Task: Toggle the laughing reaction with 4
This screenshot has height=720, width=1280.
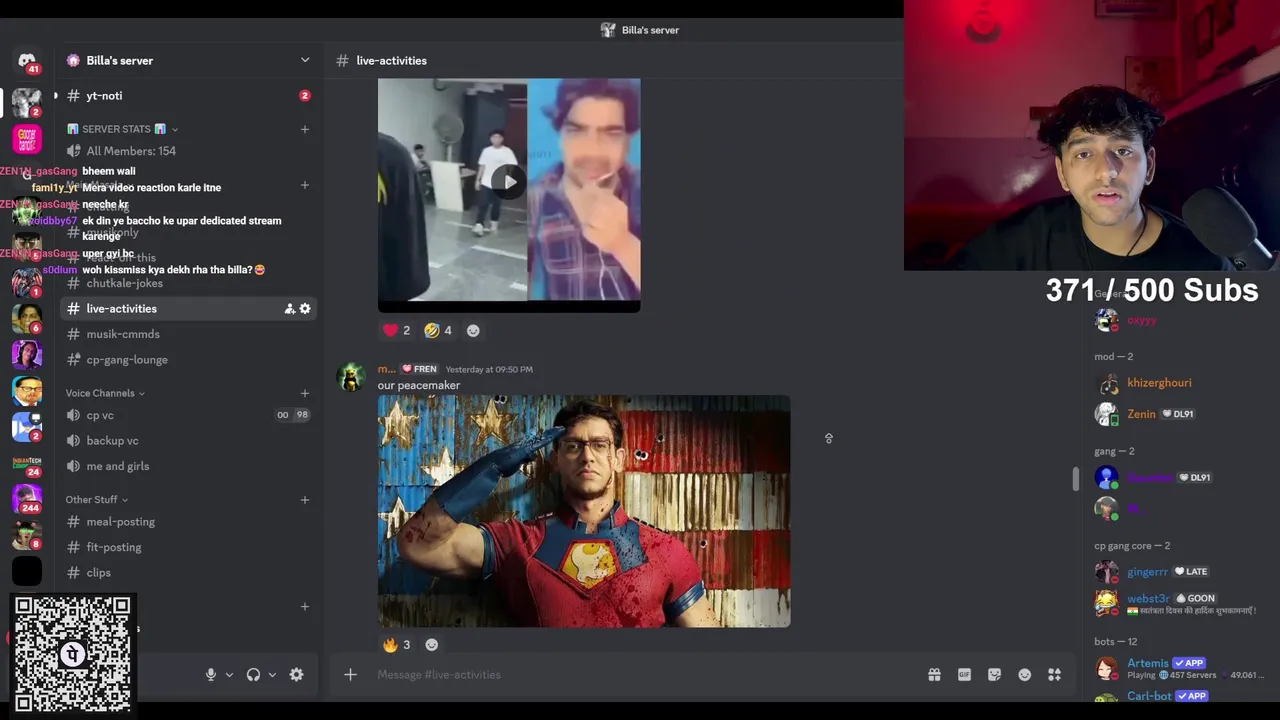Action: pos(438,331)
